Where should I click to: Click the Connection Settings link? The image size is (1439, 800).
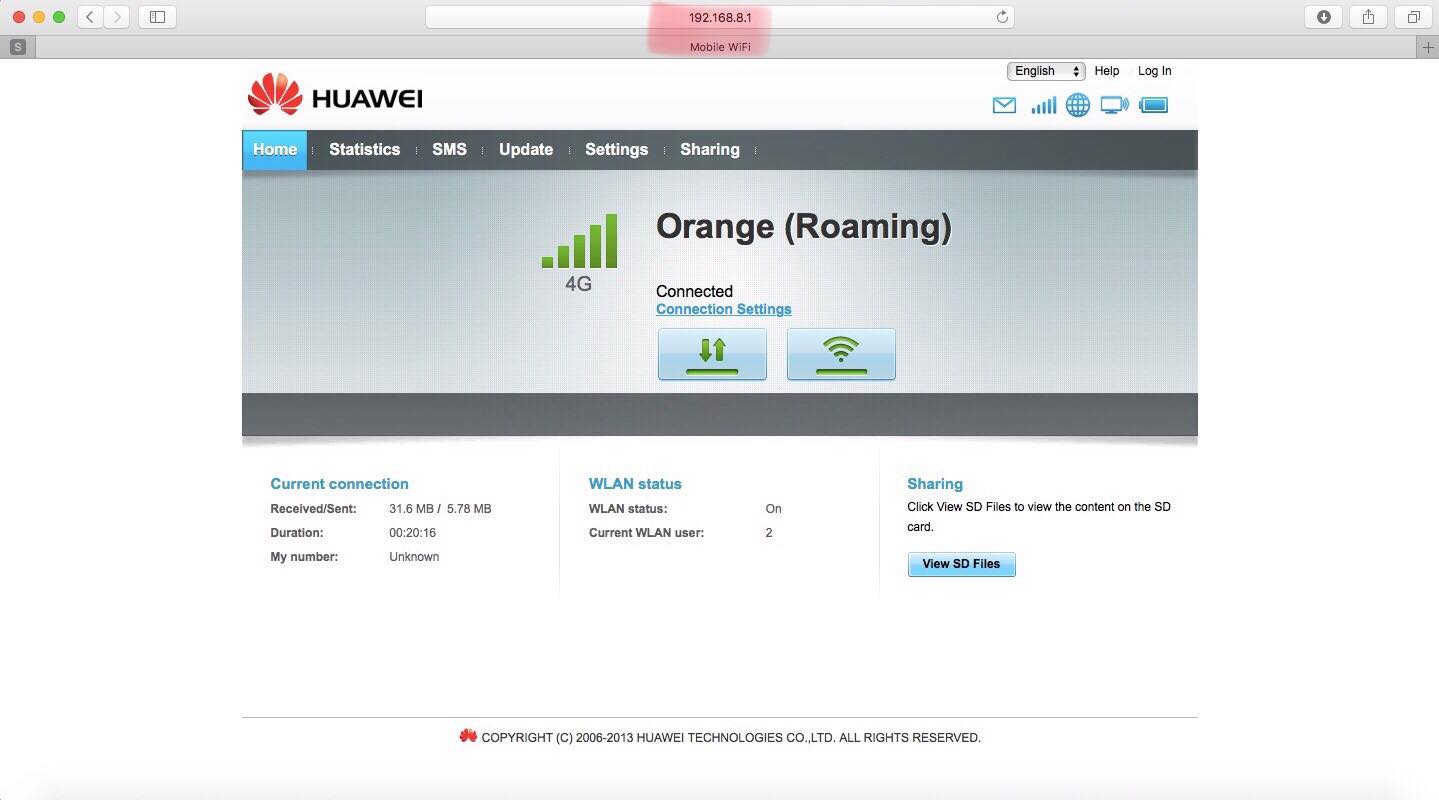(x=724, y=309)
